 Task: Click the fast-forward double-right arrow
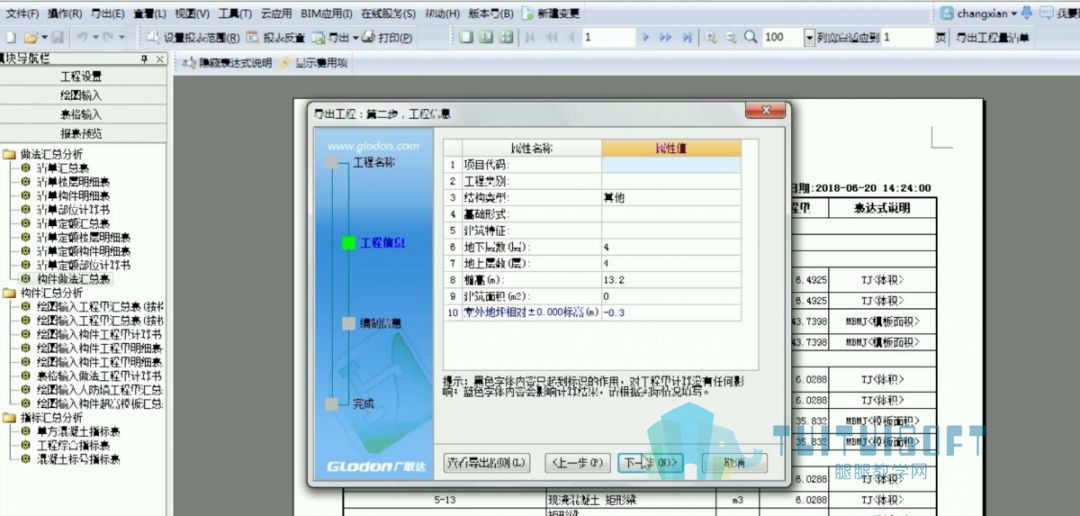coord(665,37)
